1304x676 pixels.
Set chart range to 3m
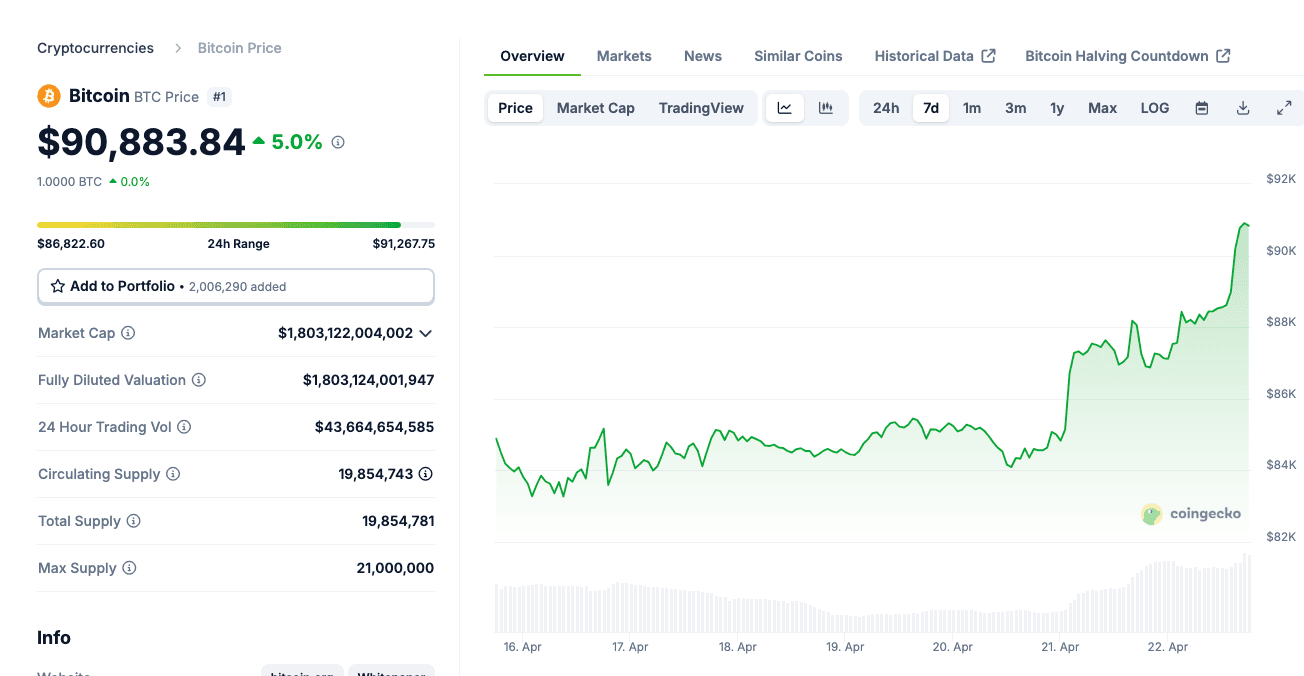coord(1016,108)
